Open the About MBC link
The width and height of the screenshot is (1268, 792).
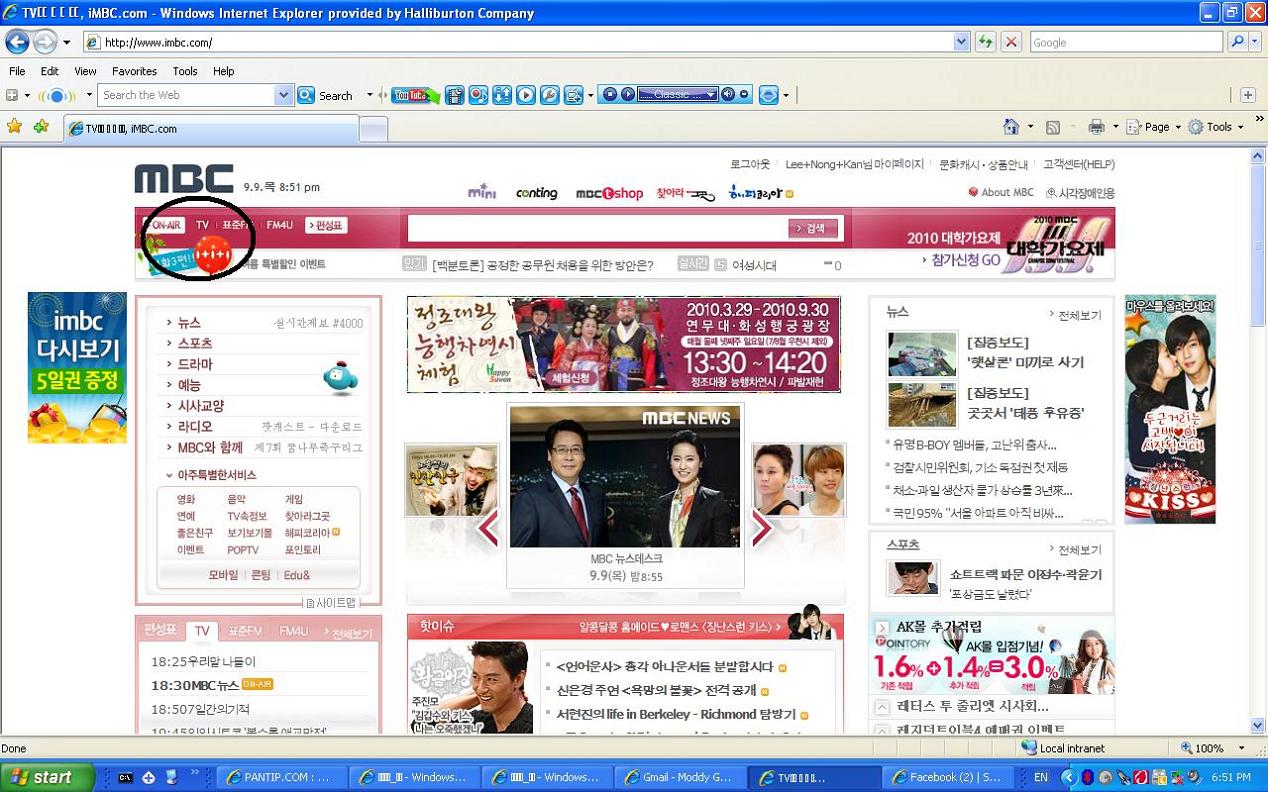[1001, 192]
